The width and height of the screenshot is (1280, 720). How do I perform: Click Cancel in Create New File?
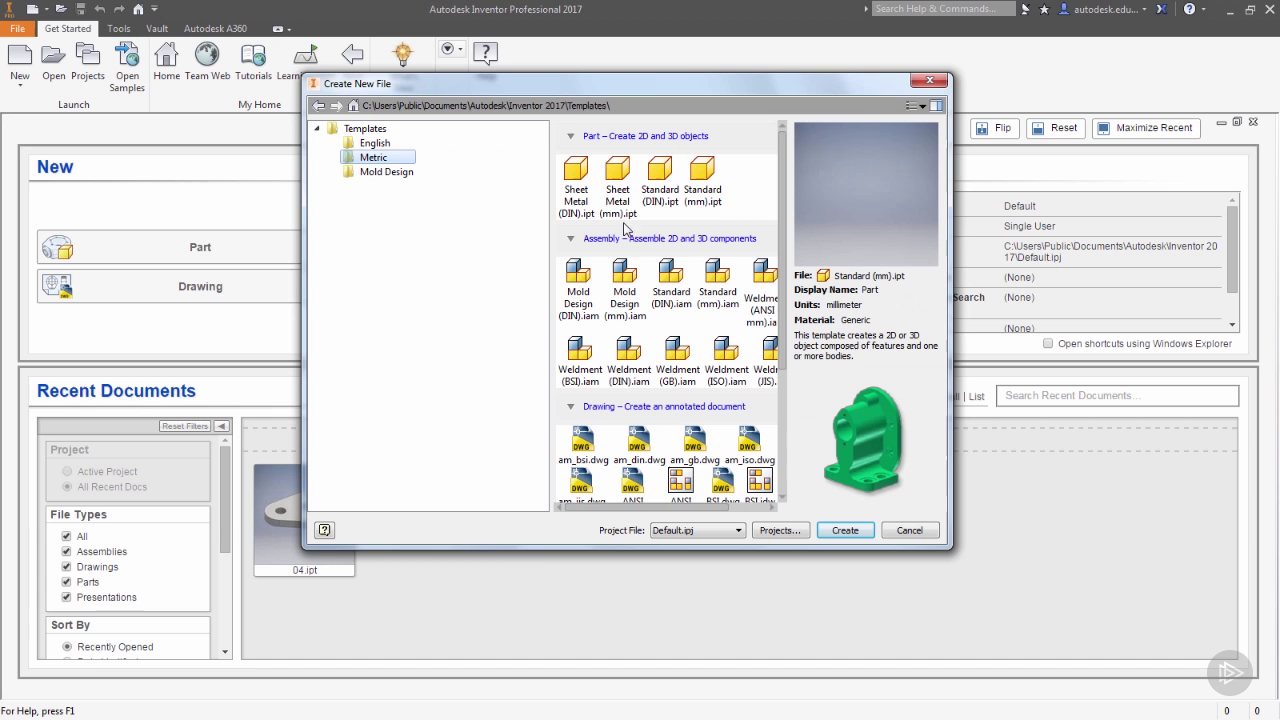click(910, 530)
